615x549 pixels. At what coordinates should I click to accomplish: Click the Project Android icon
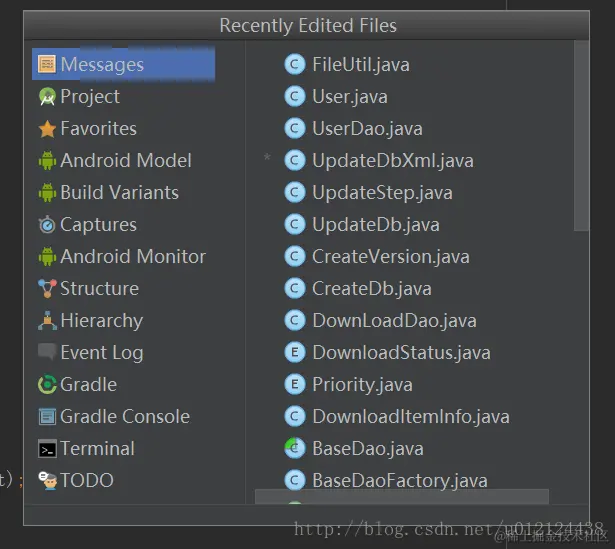(47, 96)
